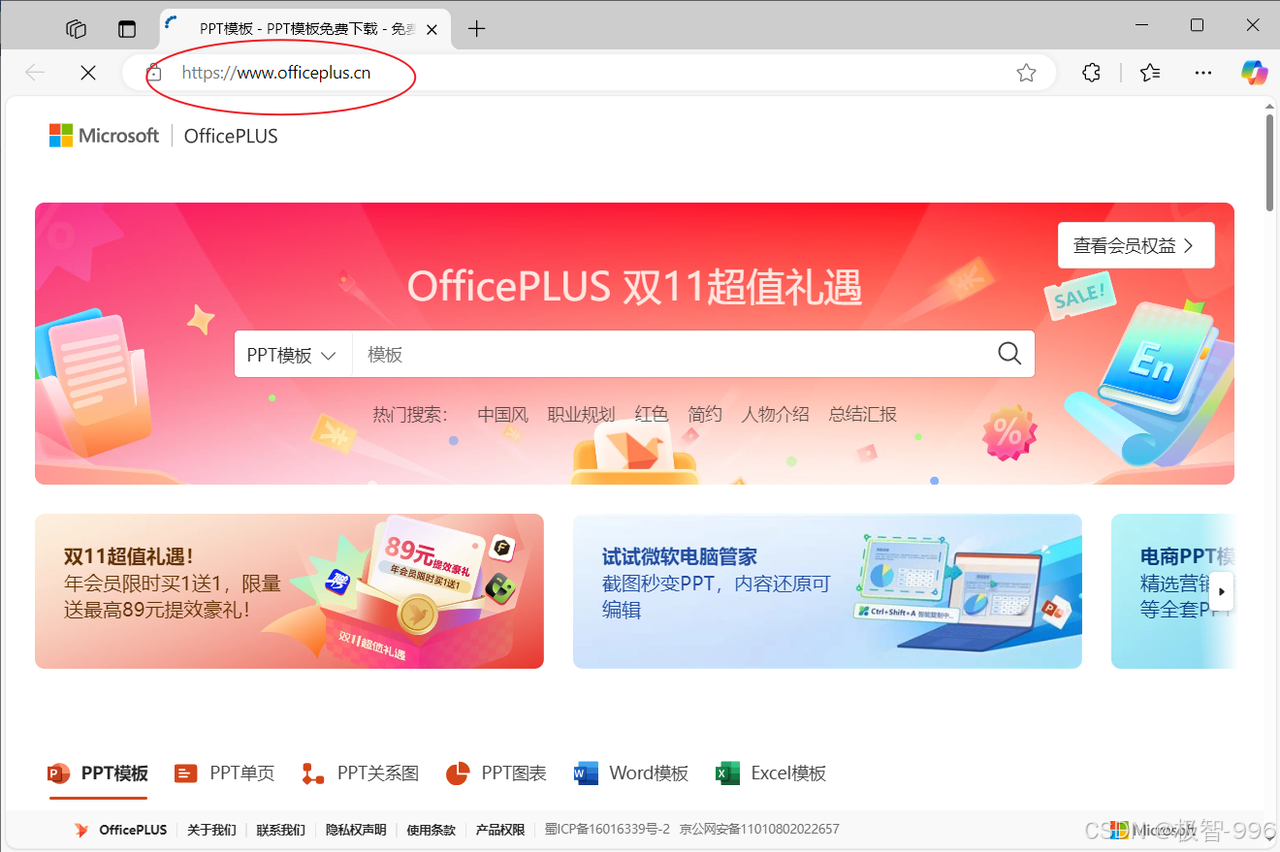Image resolution: width=1280 pixels, height=852 pixels.
Task: Select hot search 中国风
Action: (x=502, y=414)
